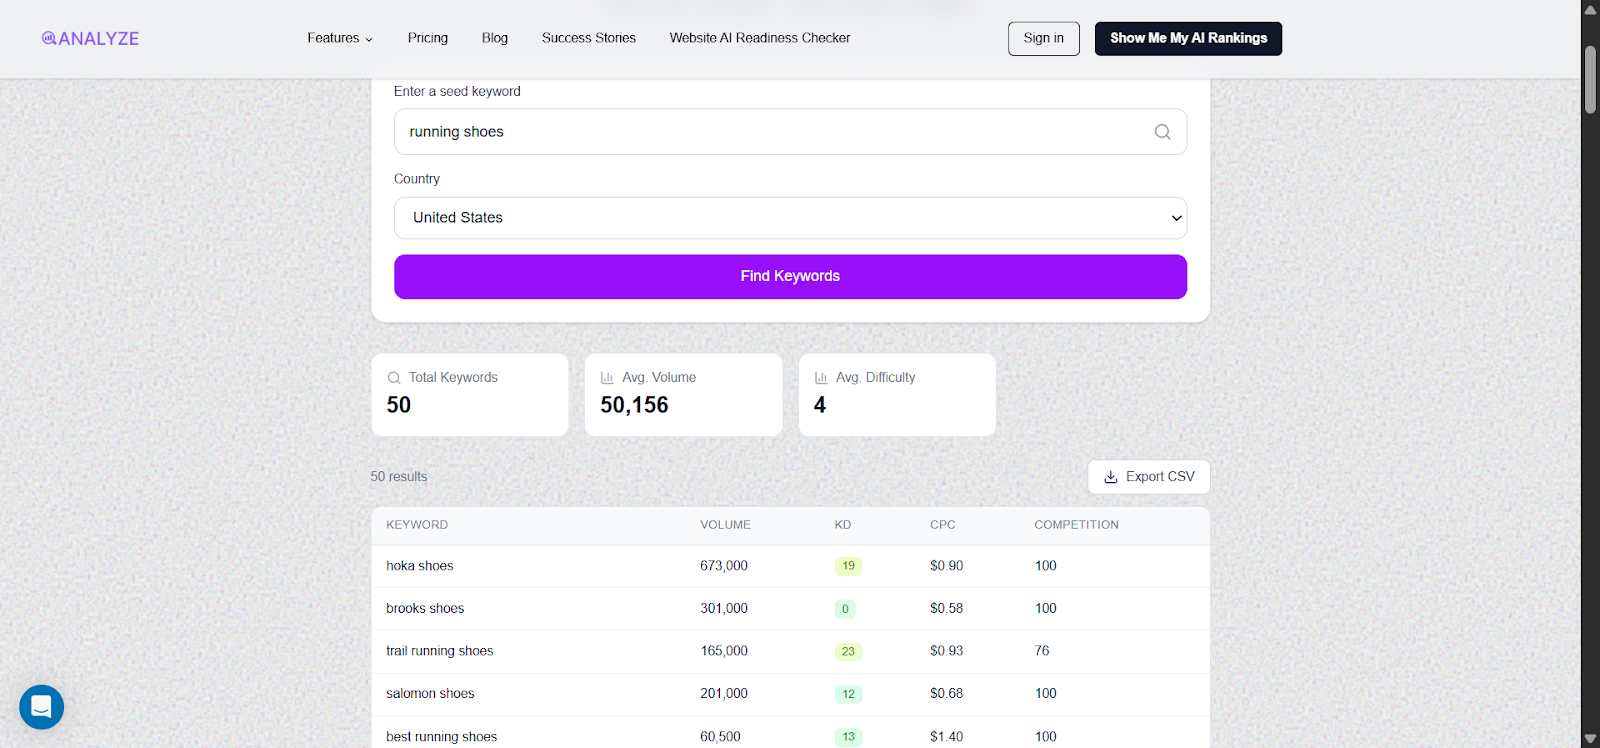Click the search magnifier icon in the keyword field
The height and width of the screenshot is (748, 1600).
1162,132
